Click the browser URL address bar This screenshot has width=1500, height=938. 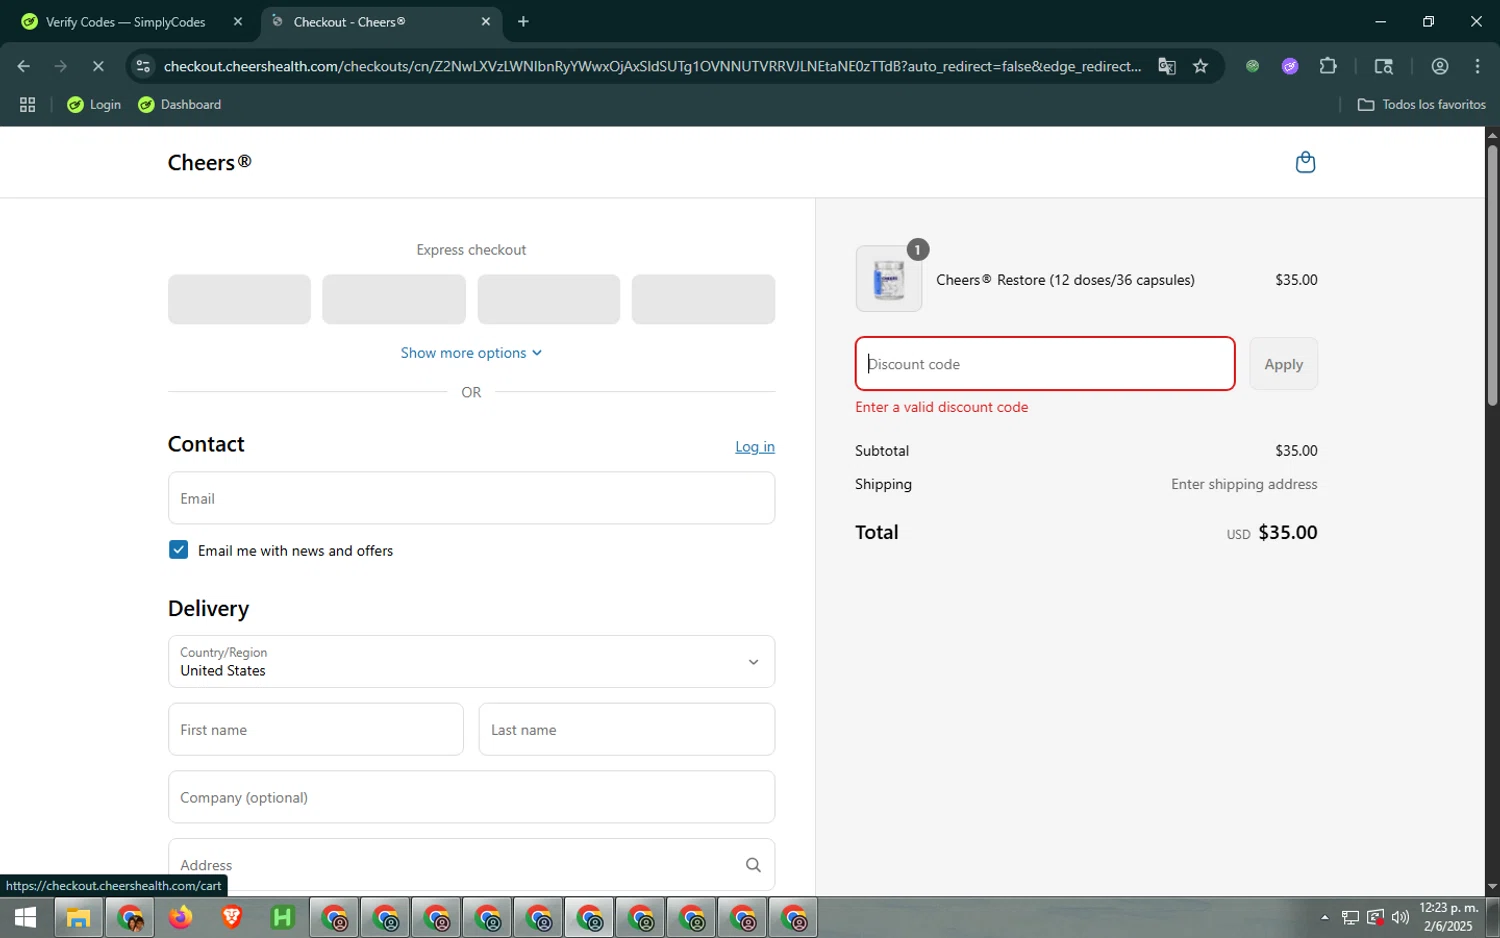pos(650,66)
